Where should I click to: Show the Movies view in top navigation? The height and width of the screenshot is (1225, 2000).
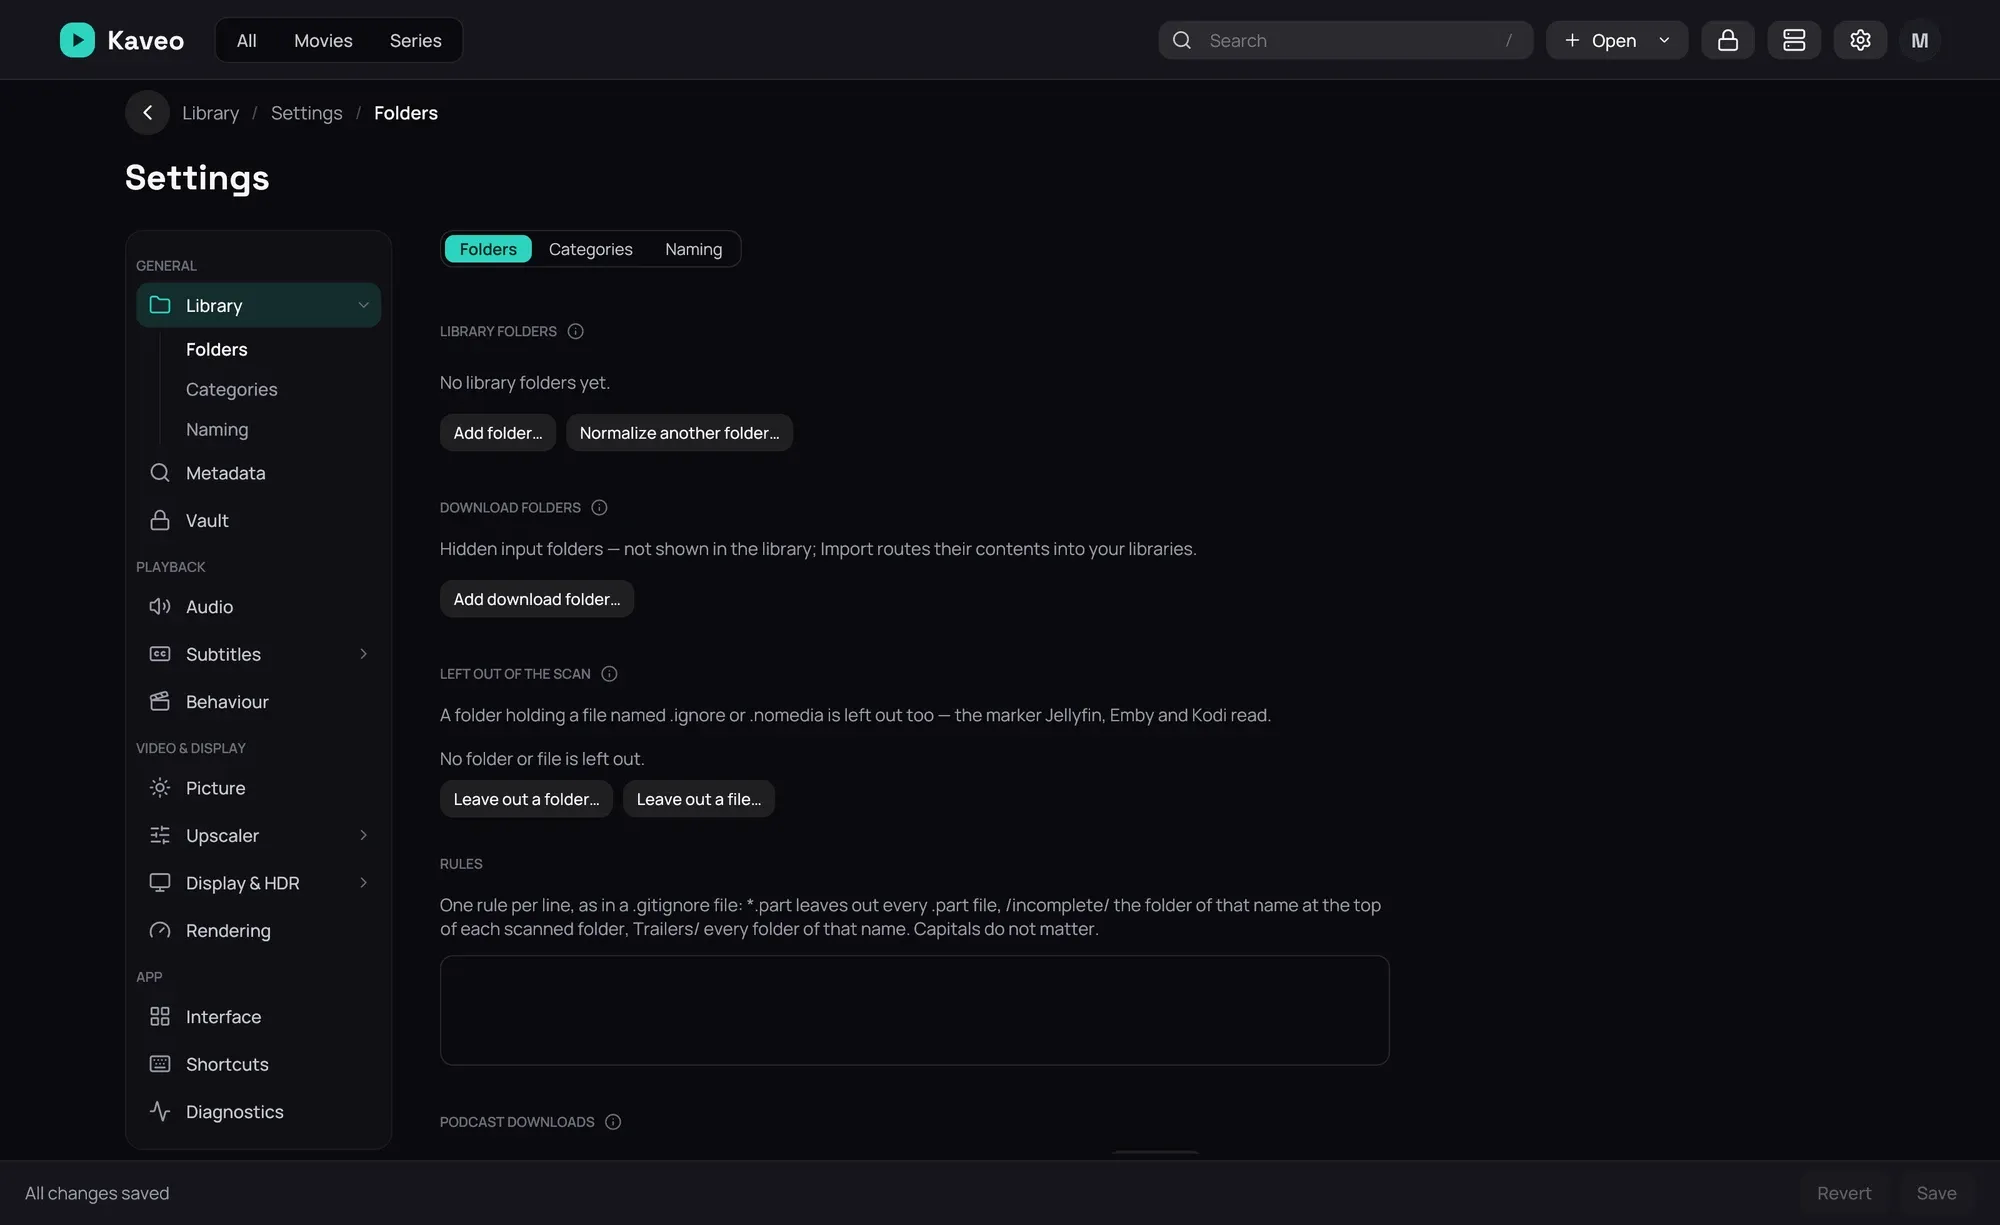tap(323, 40)
